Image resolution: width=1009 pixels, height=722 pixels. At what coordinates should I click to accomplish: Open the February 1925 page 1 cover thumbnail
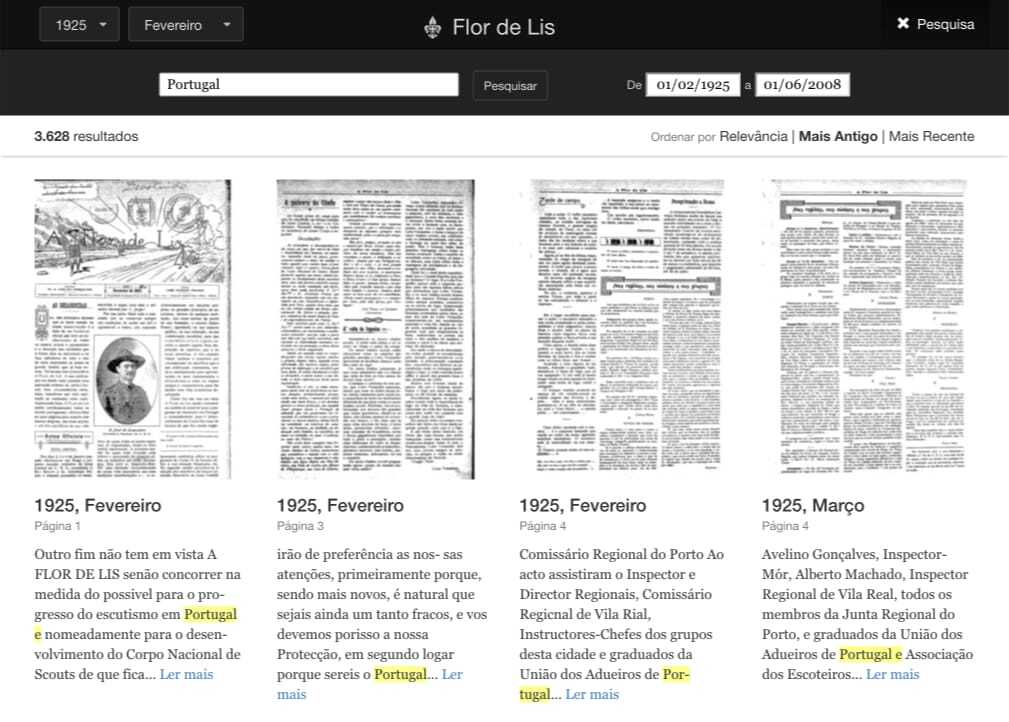(x=133, y=329)
